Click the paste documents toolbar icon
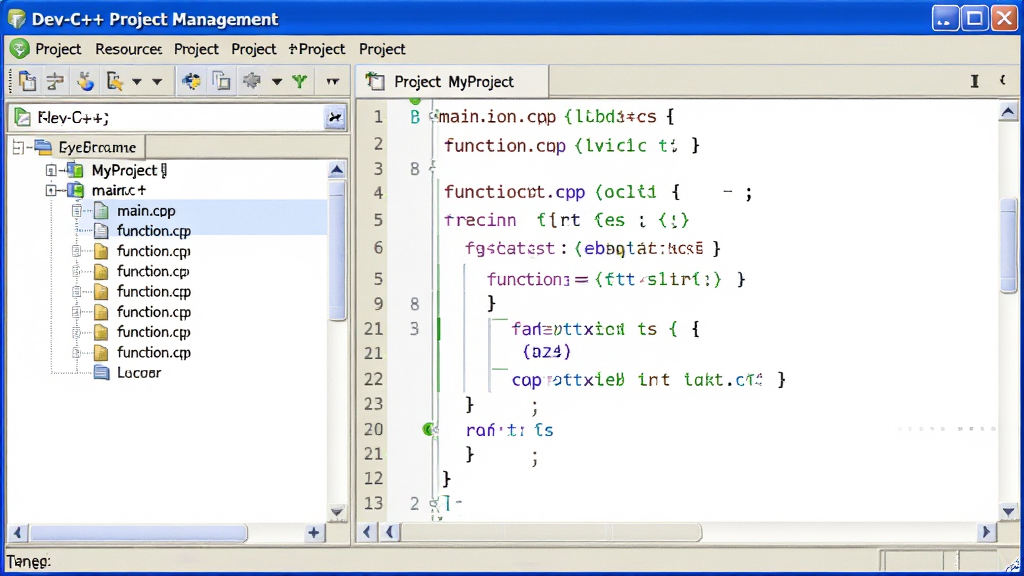Image resolution: width=1024 pixels, height=576 pixels. [27, 82]
